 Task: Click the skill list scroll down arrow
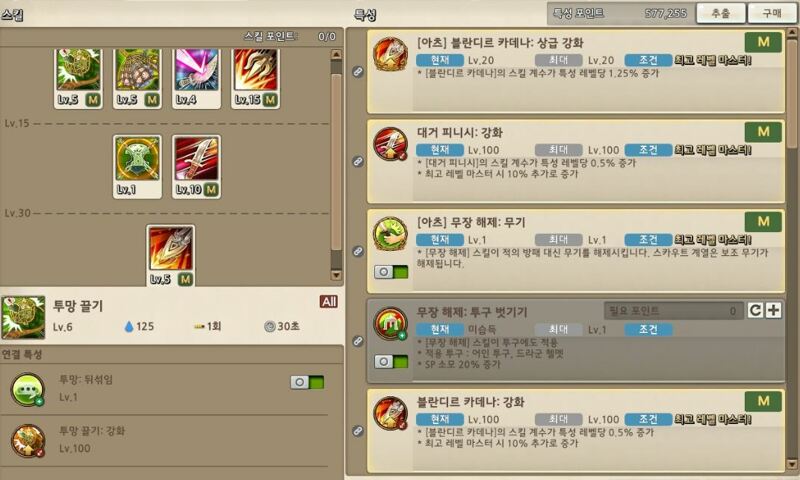[336, 275]
